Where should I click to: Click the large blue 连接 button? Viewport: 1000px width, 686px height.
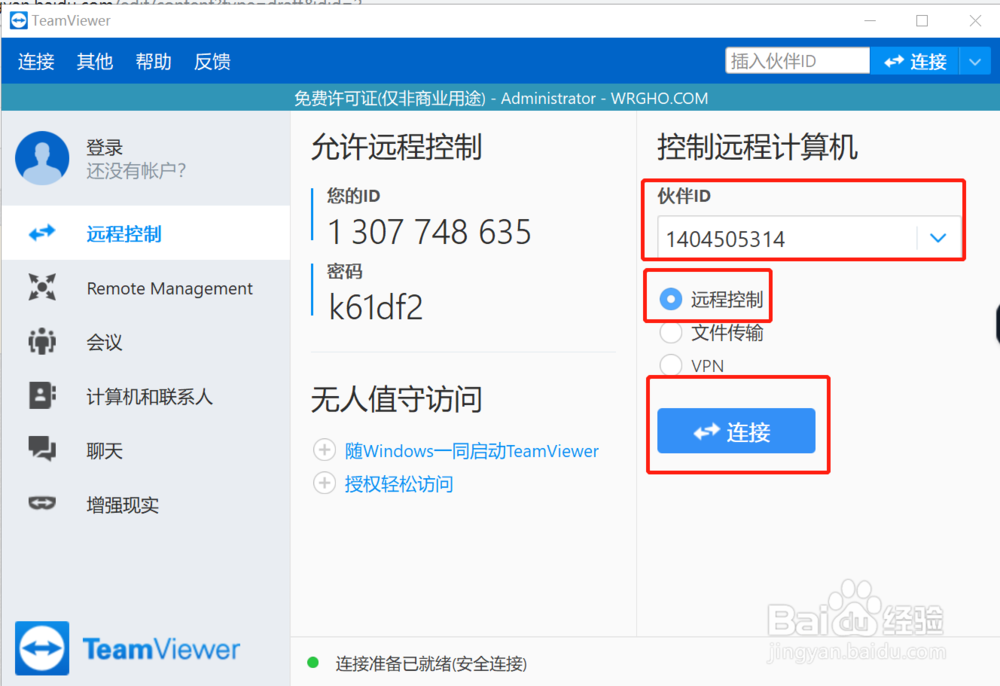click(x=736, y=431)
